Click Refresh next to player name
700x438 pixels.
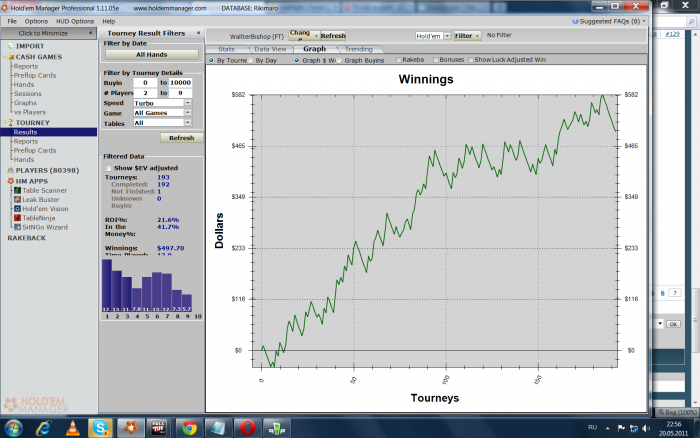pos(333,36)
